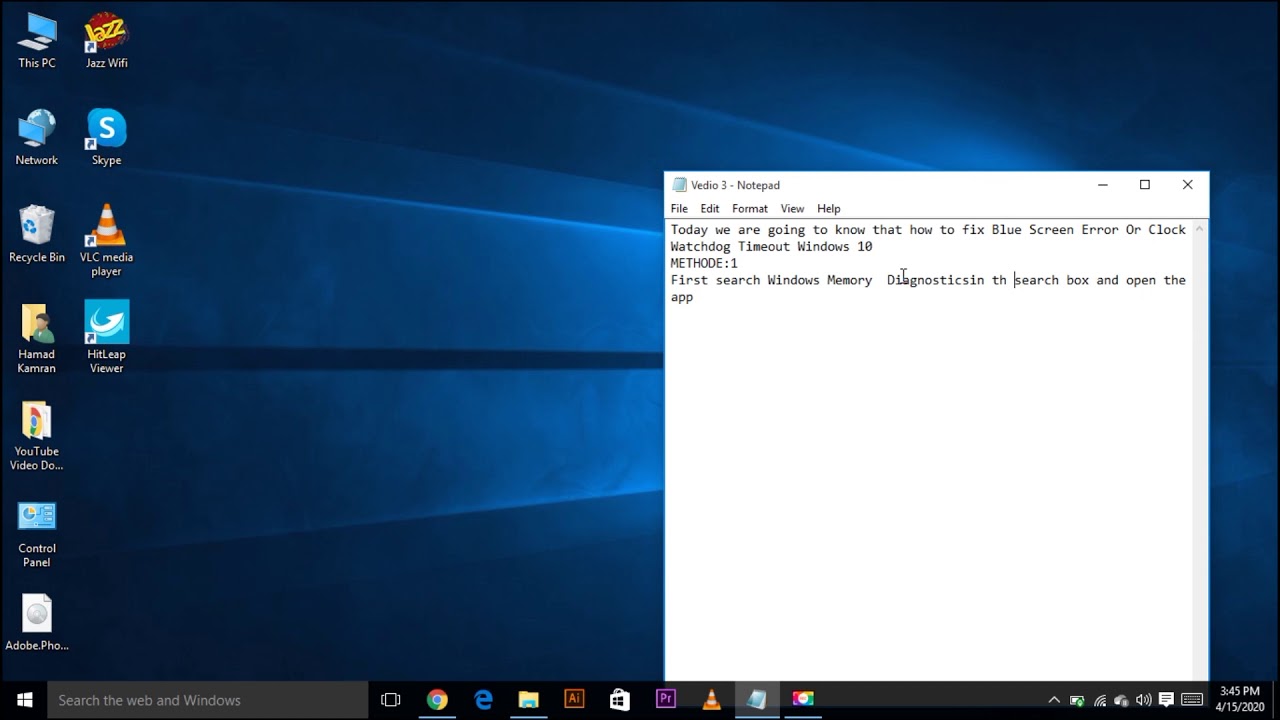Open the Windows Start menu
The image size is (1280, 720).
[24, 700]
